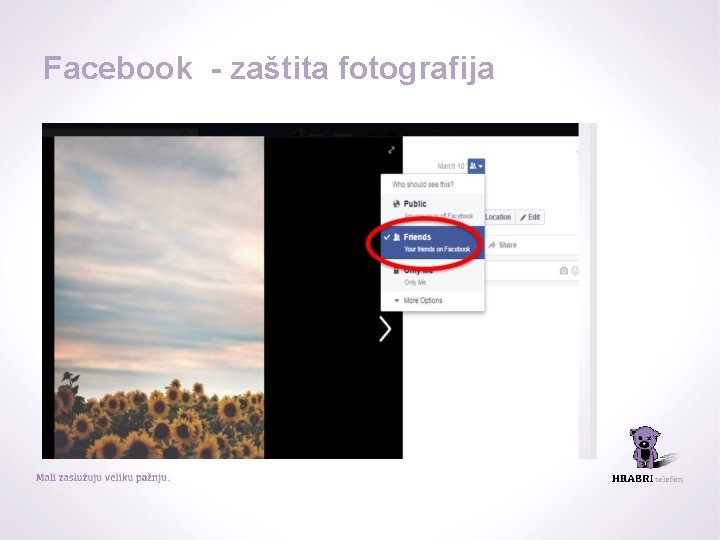Open the audience selector dropdown beside March 10
The width and height of the screenshot is (720, 540).
476,166
